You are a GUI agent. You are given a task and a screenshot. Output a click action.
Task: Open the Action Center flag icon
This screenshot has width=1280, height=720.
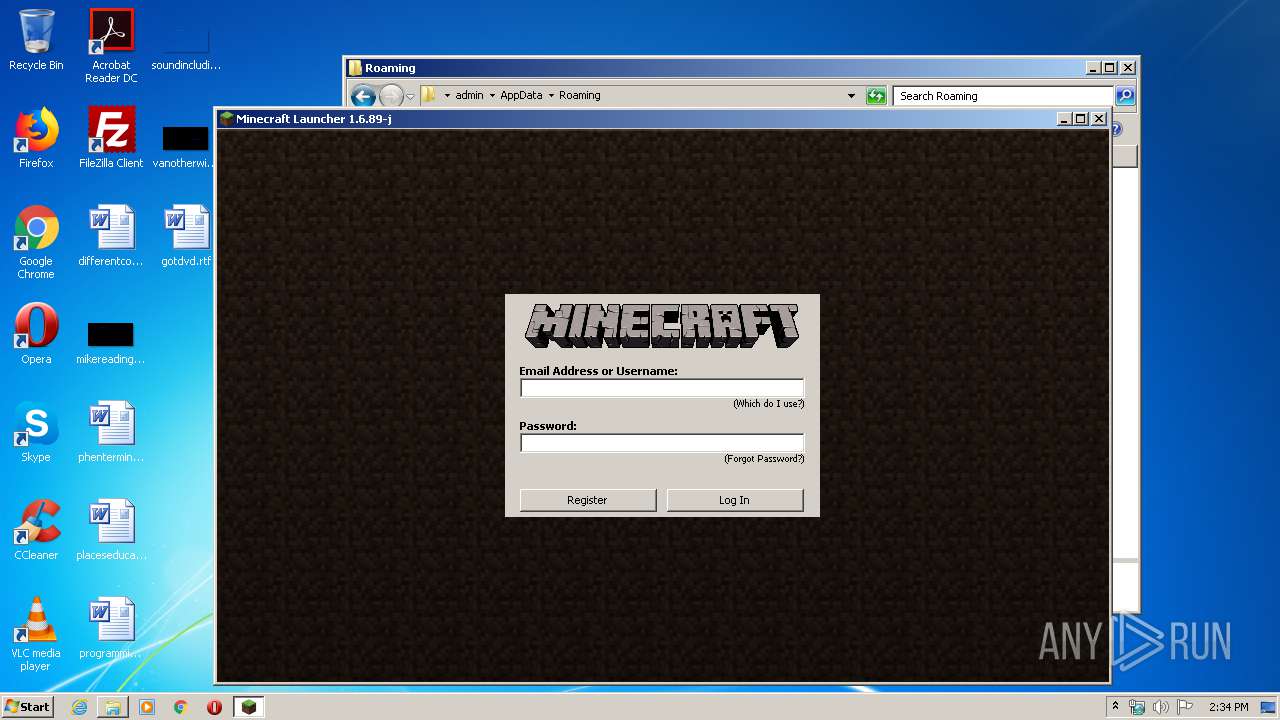coord(1185,707)
